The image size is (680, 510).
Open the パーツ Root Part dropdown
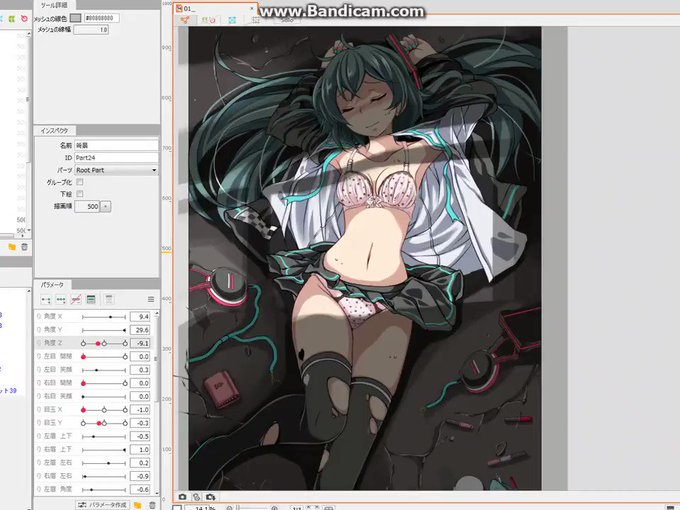(116, 170)
